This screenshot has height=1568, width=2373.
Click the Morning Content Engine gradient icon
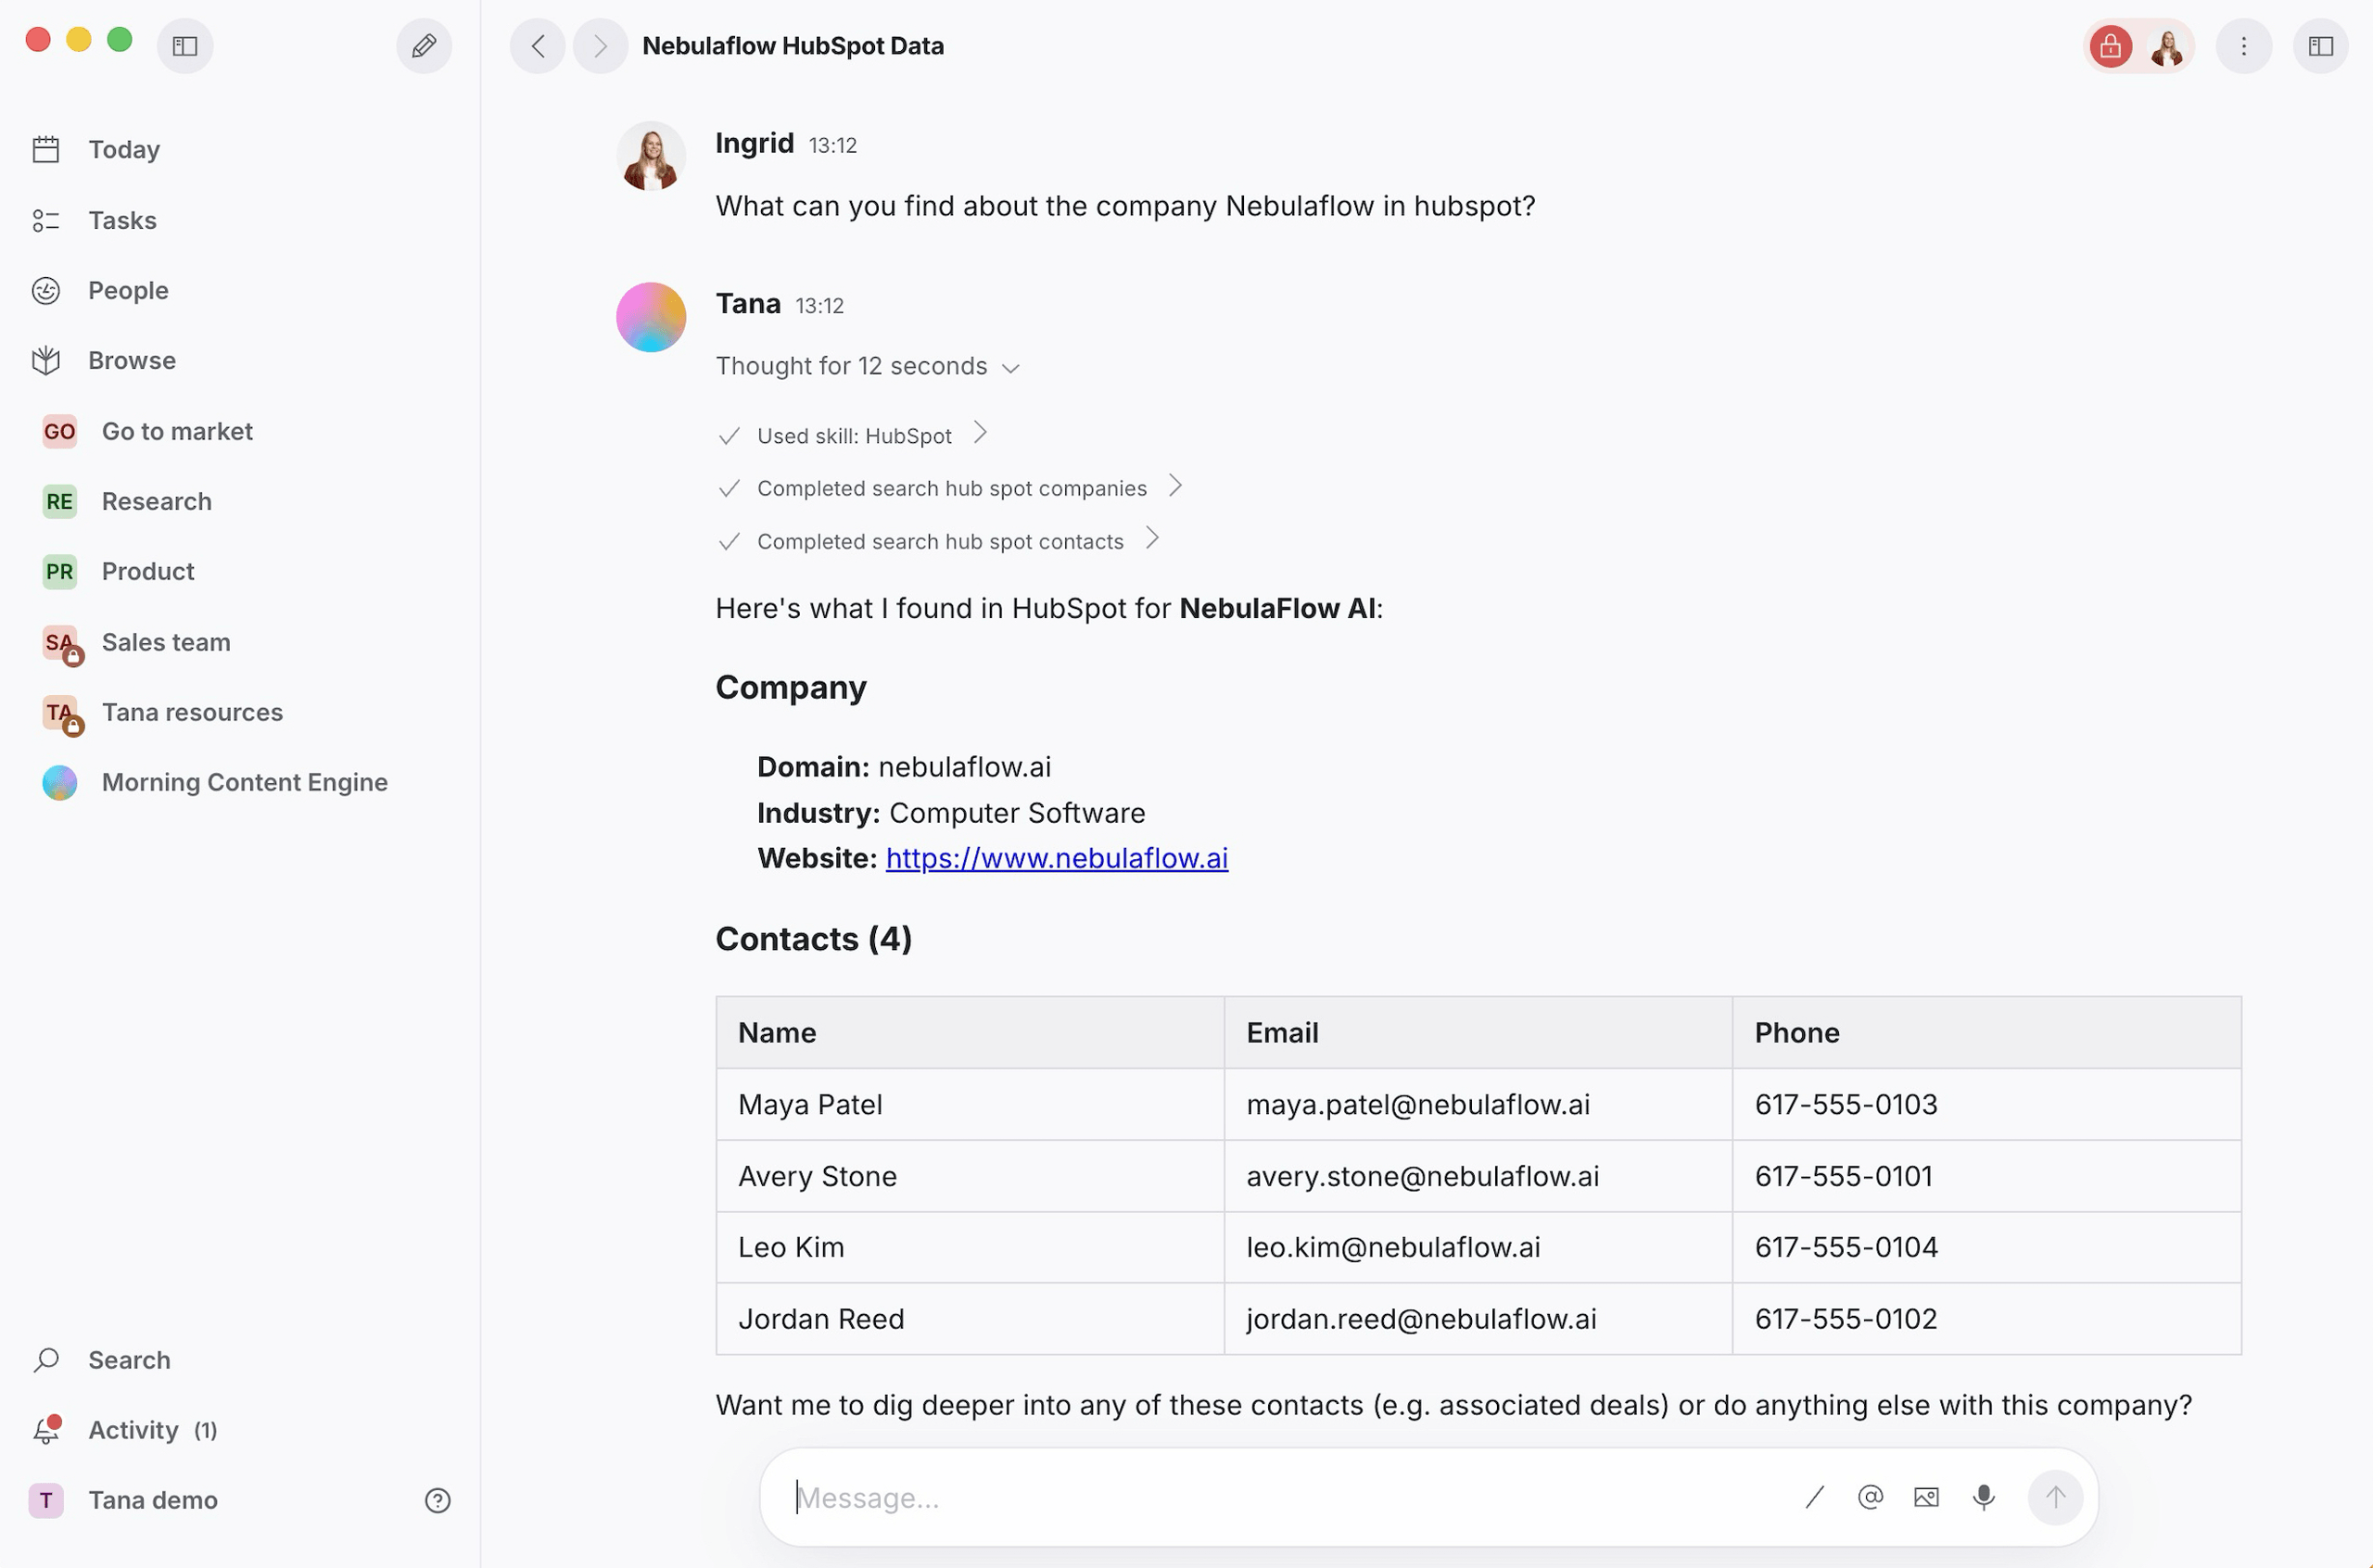(x=60, y=782)
